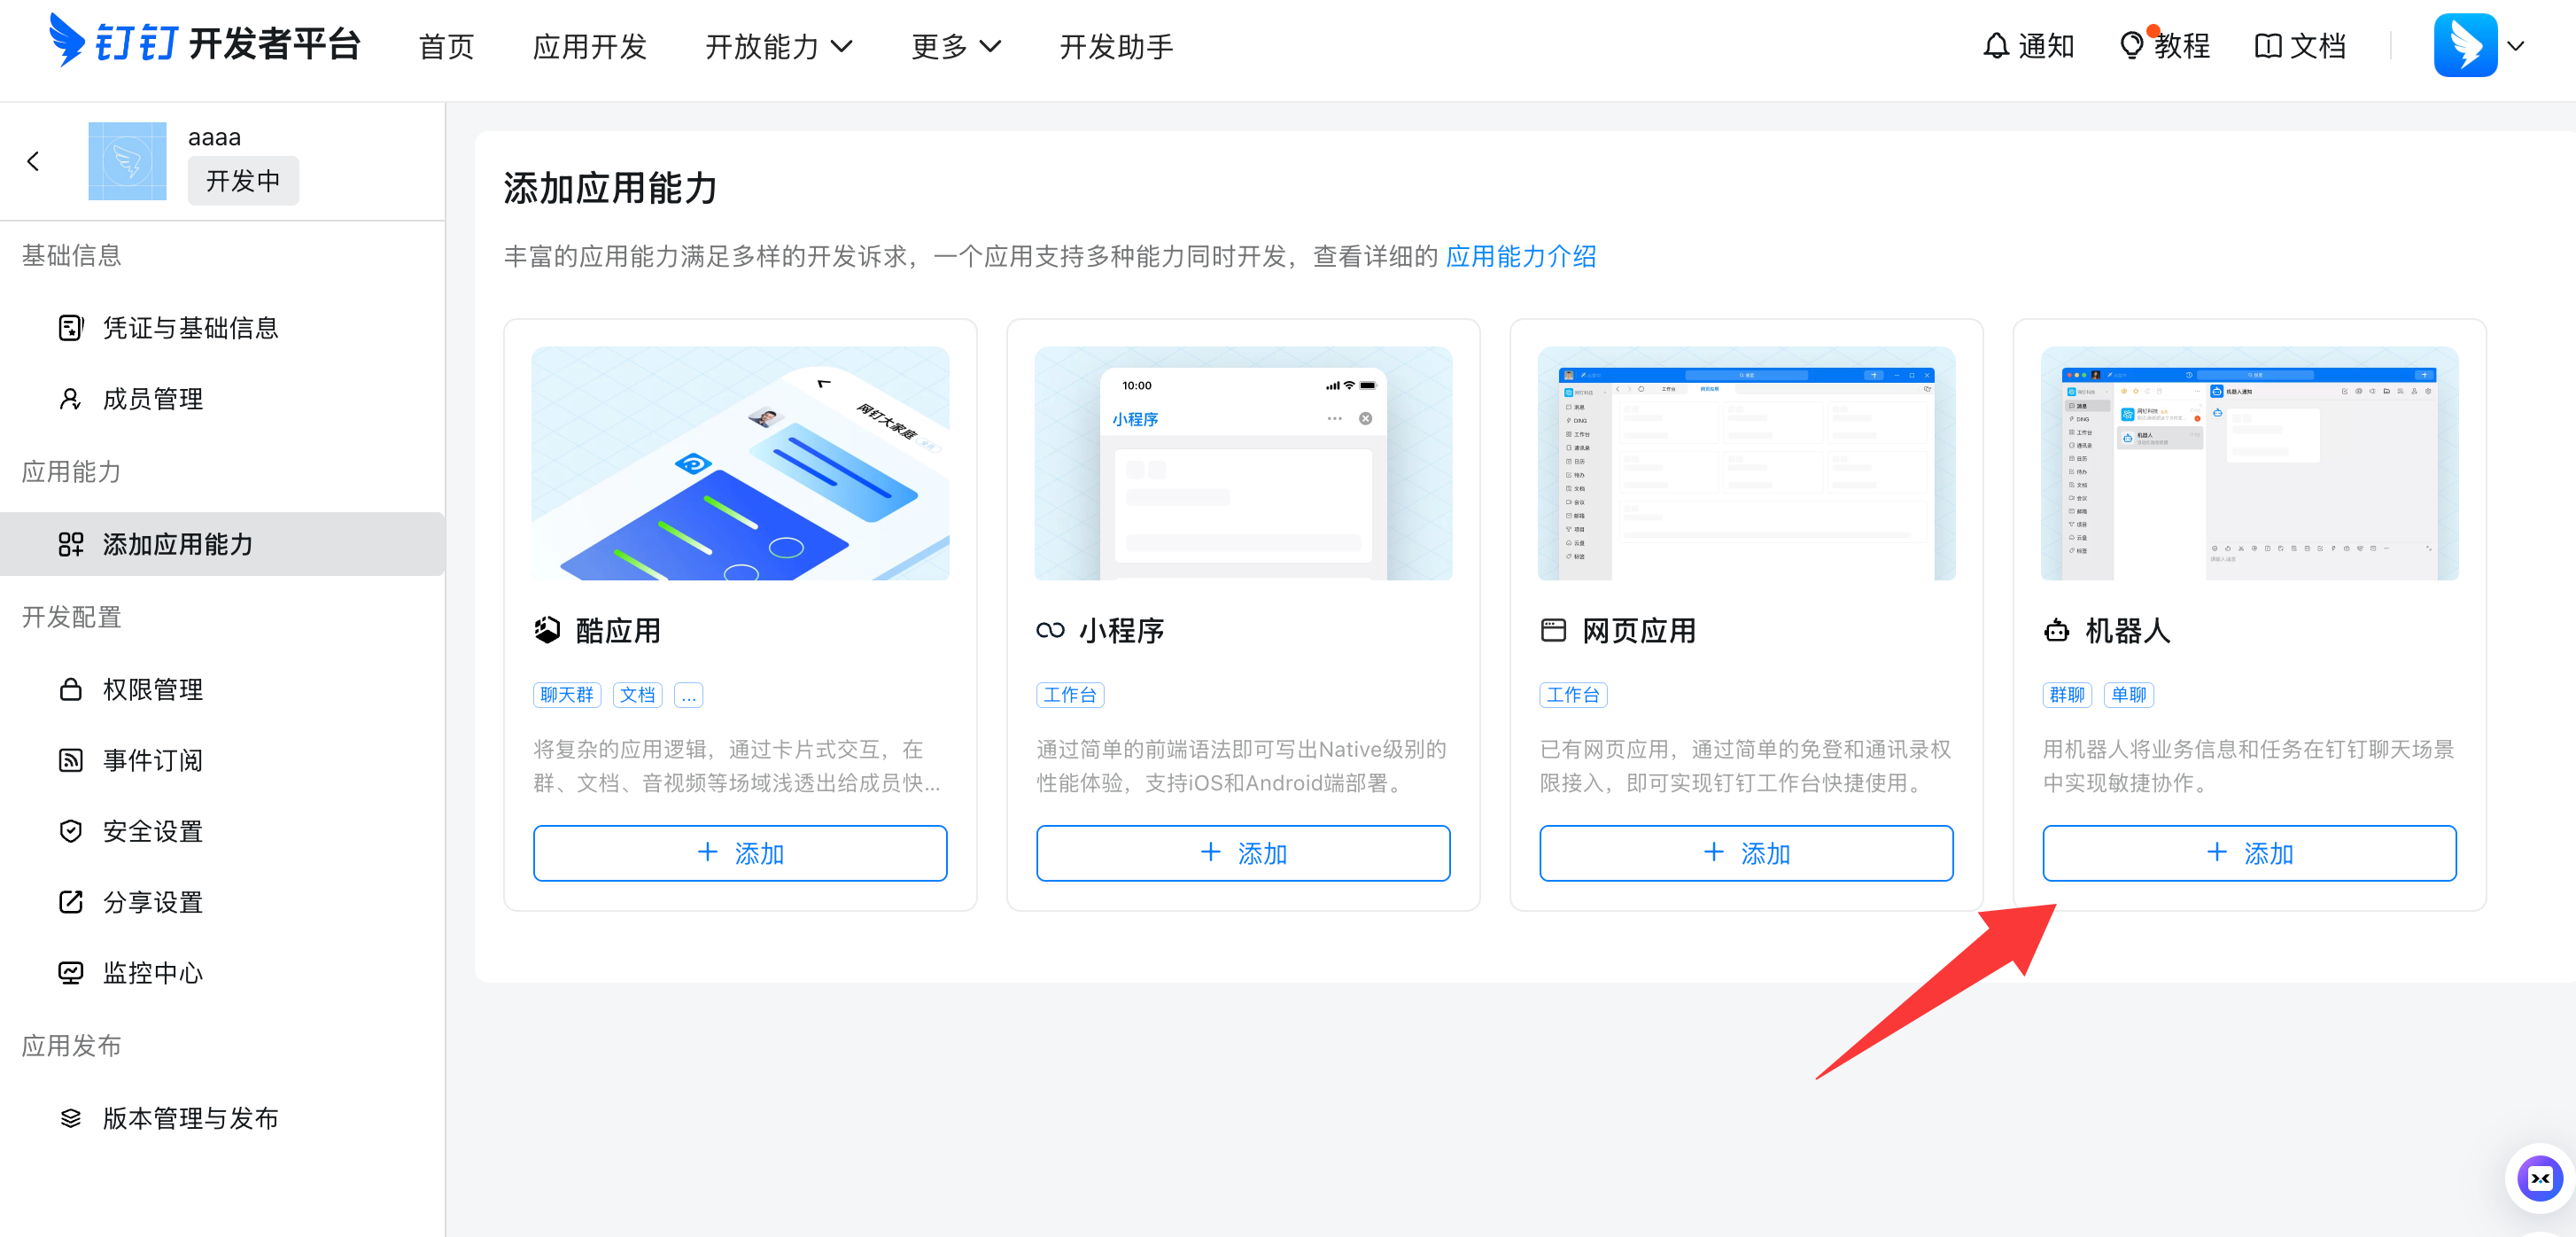The width and height of the screenshot is (2576, 1237).
Task: Click the 机器人 preview image
Action: 2249,463
